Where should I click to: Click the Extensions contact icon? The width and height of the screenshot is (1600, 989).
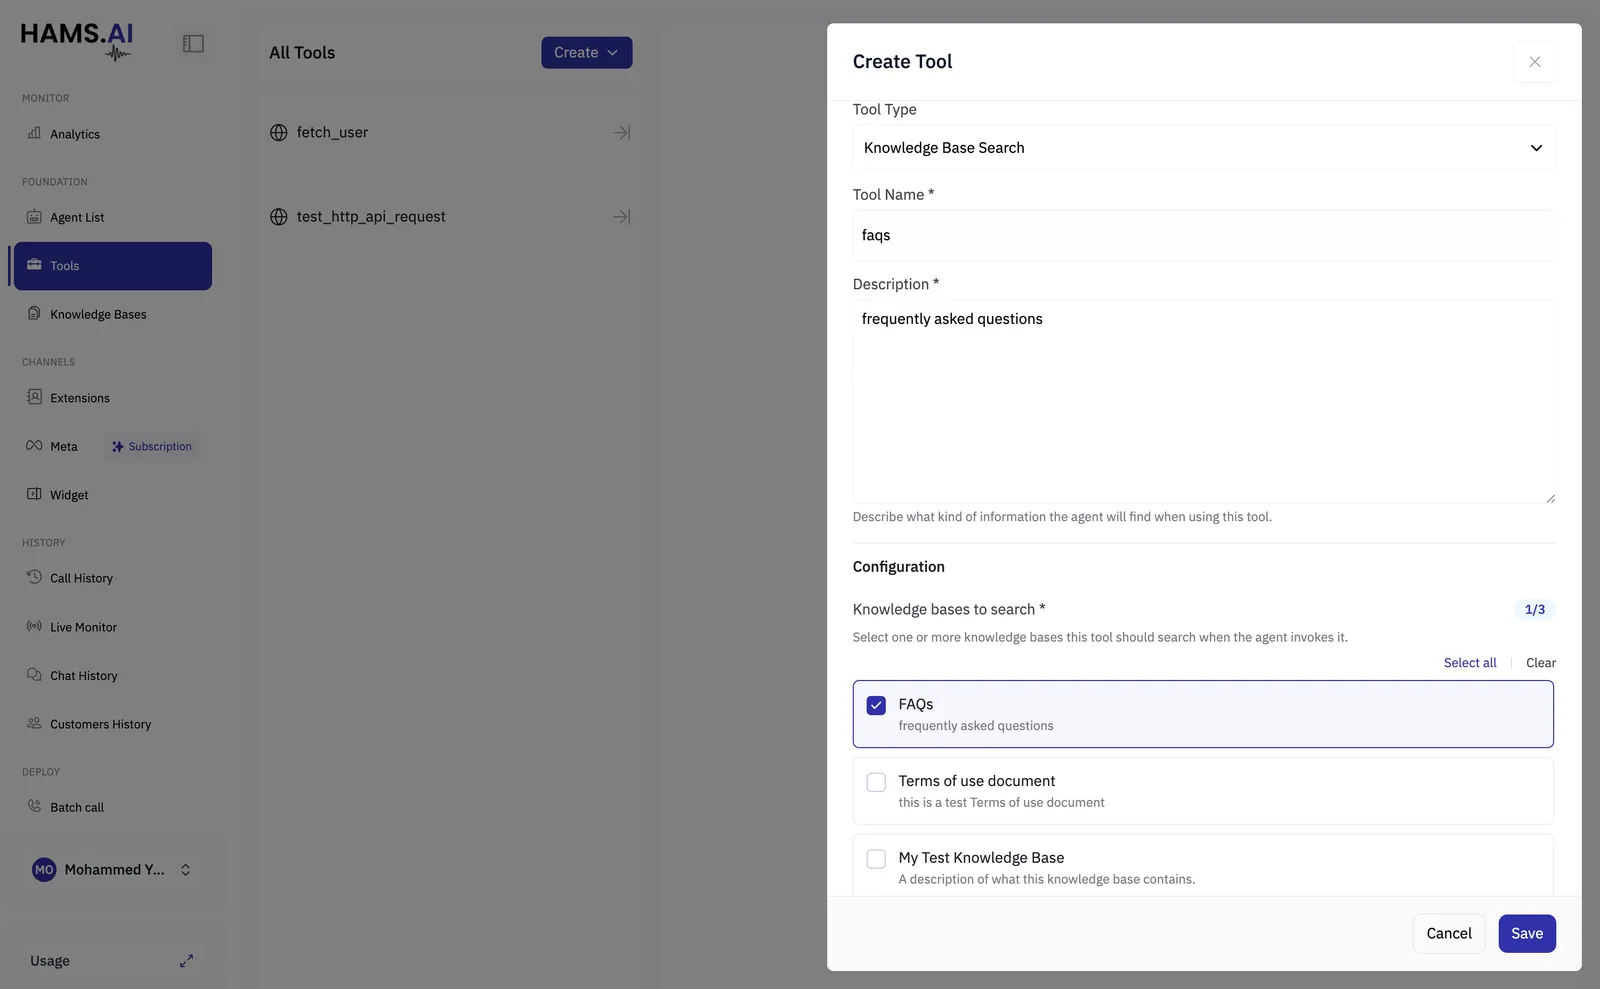click(34, 397)
